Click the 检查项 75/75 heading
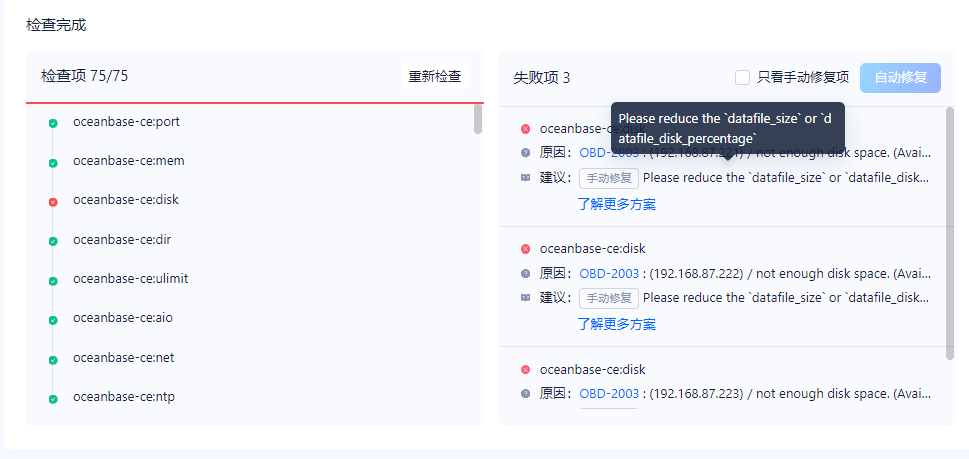This screenshot has height=459, width=969. (85, 76)
